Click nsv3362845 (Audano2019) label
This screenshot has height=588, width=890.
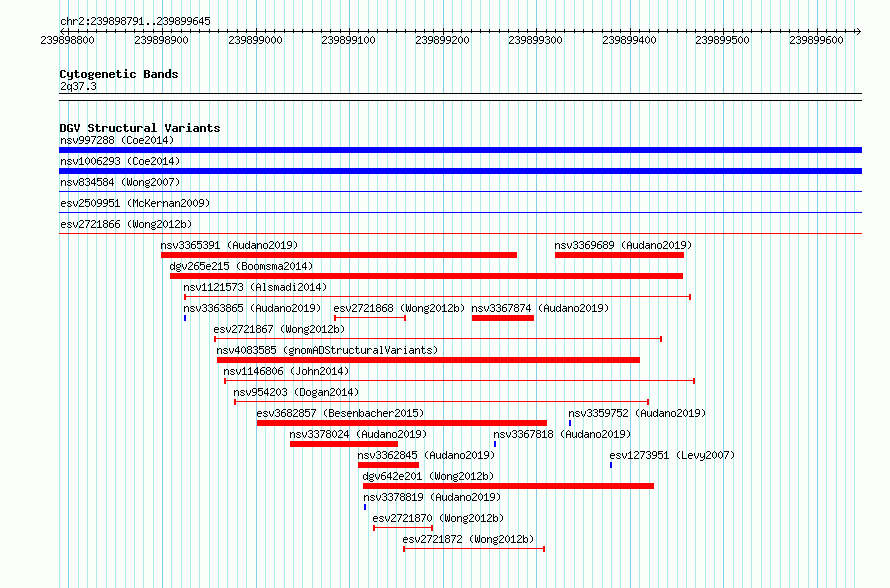(x=426, y=455)
